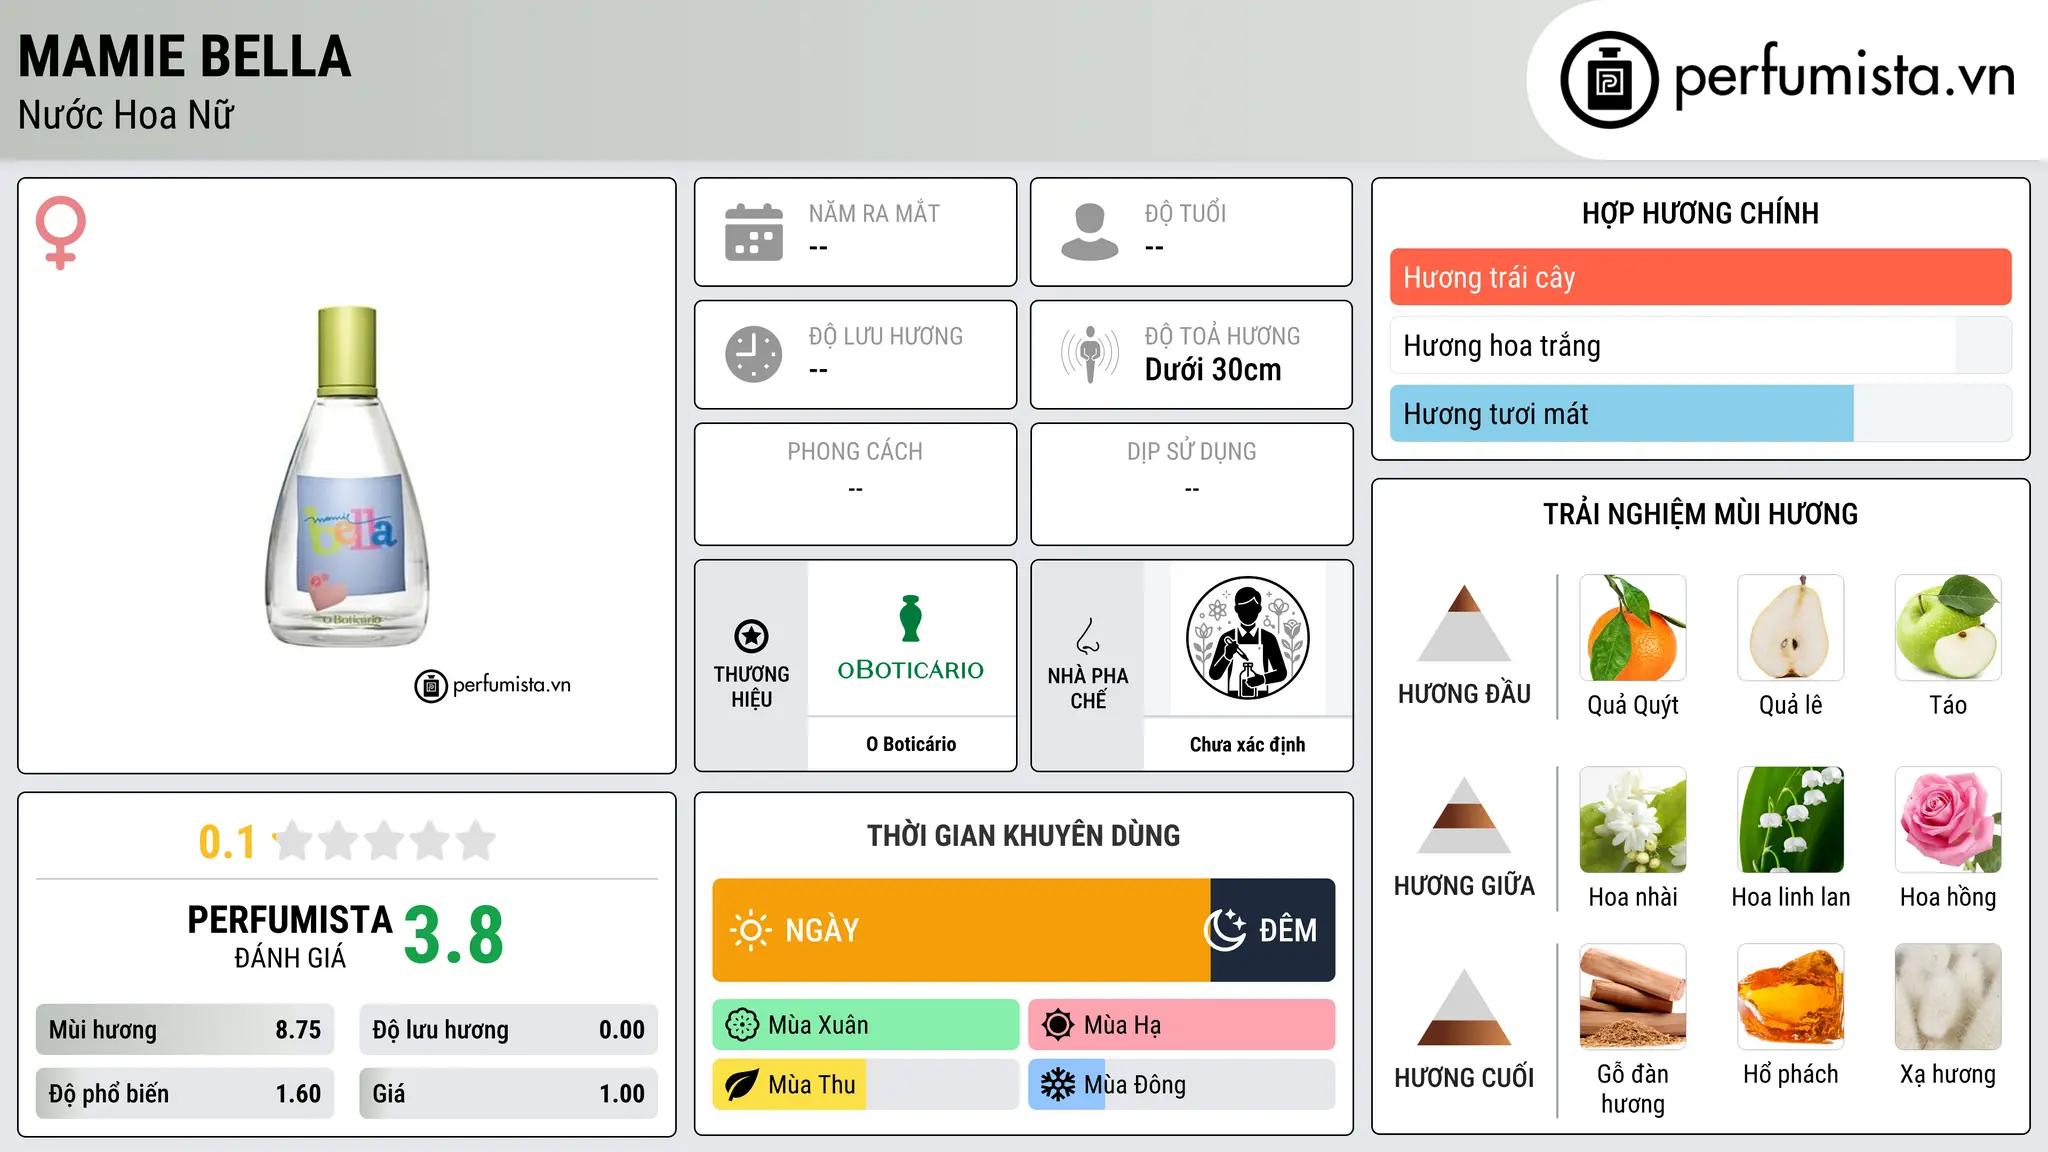Click the Chưa xác định perfumer caption
Viewport: 2048px width, 1152px height.
coord(1247,744)
